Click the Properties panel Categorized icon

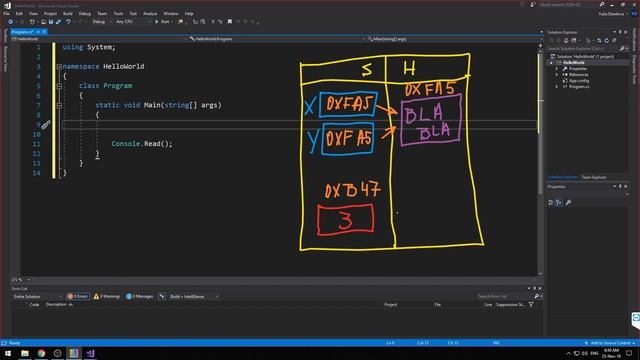(x=551, y=202)
